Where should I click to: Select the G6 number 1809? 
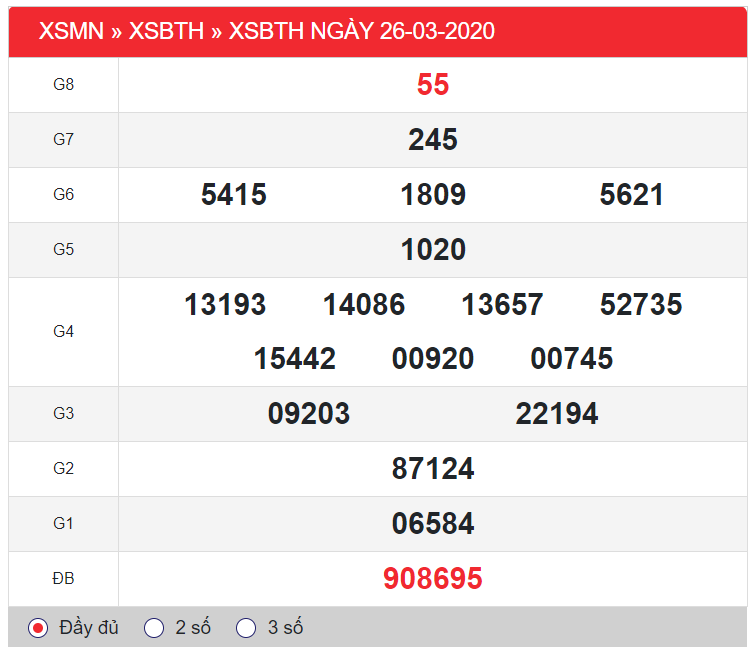tap(433, 195)
